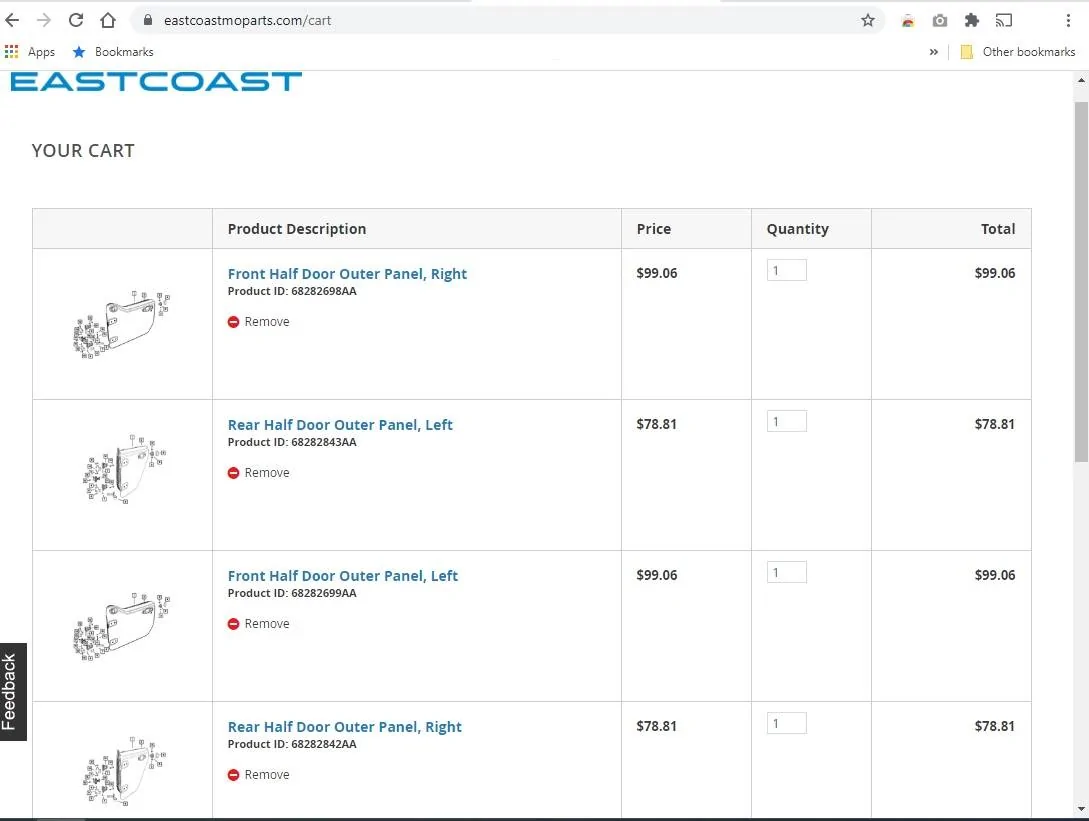This screenshot has height=821, width=1089.
Task: Click the cast media icon
Action: click(x=1004, y=20)
